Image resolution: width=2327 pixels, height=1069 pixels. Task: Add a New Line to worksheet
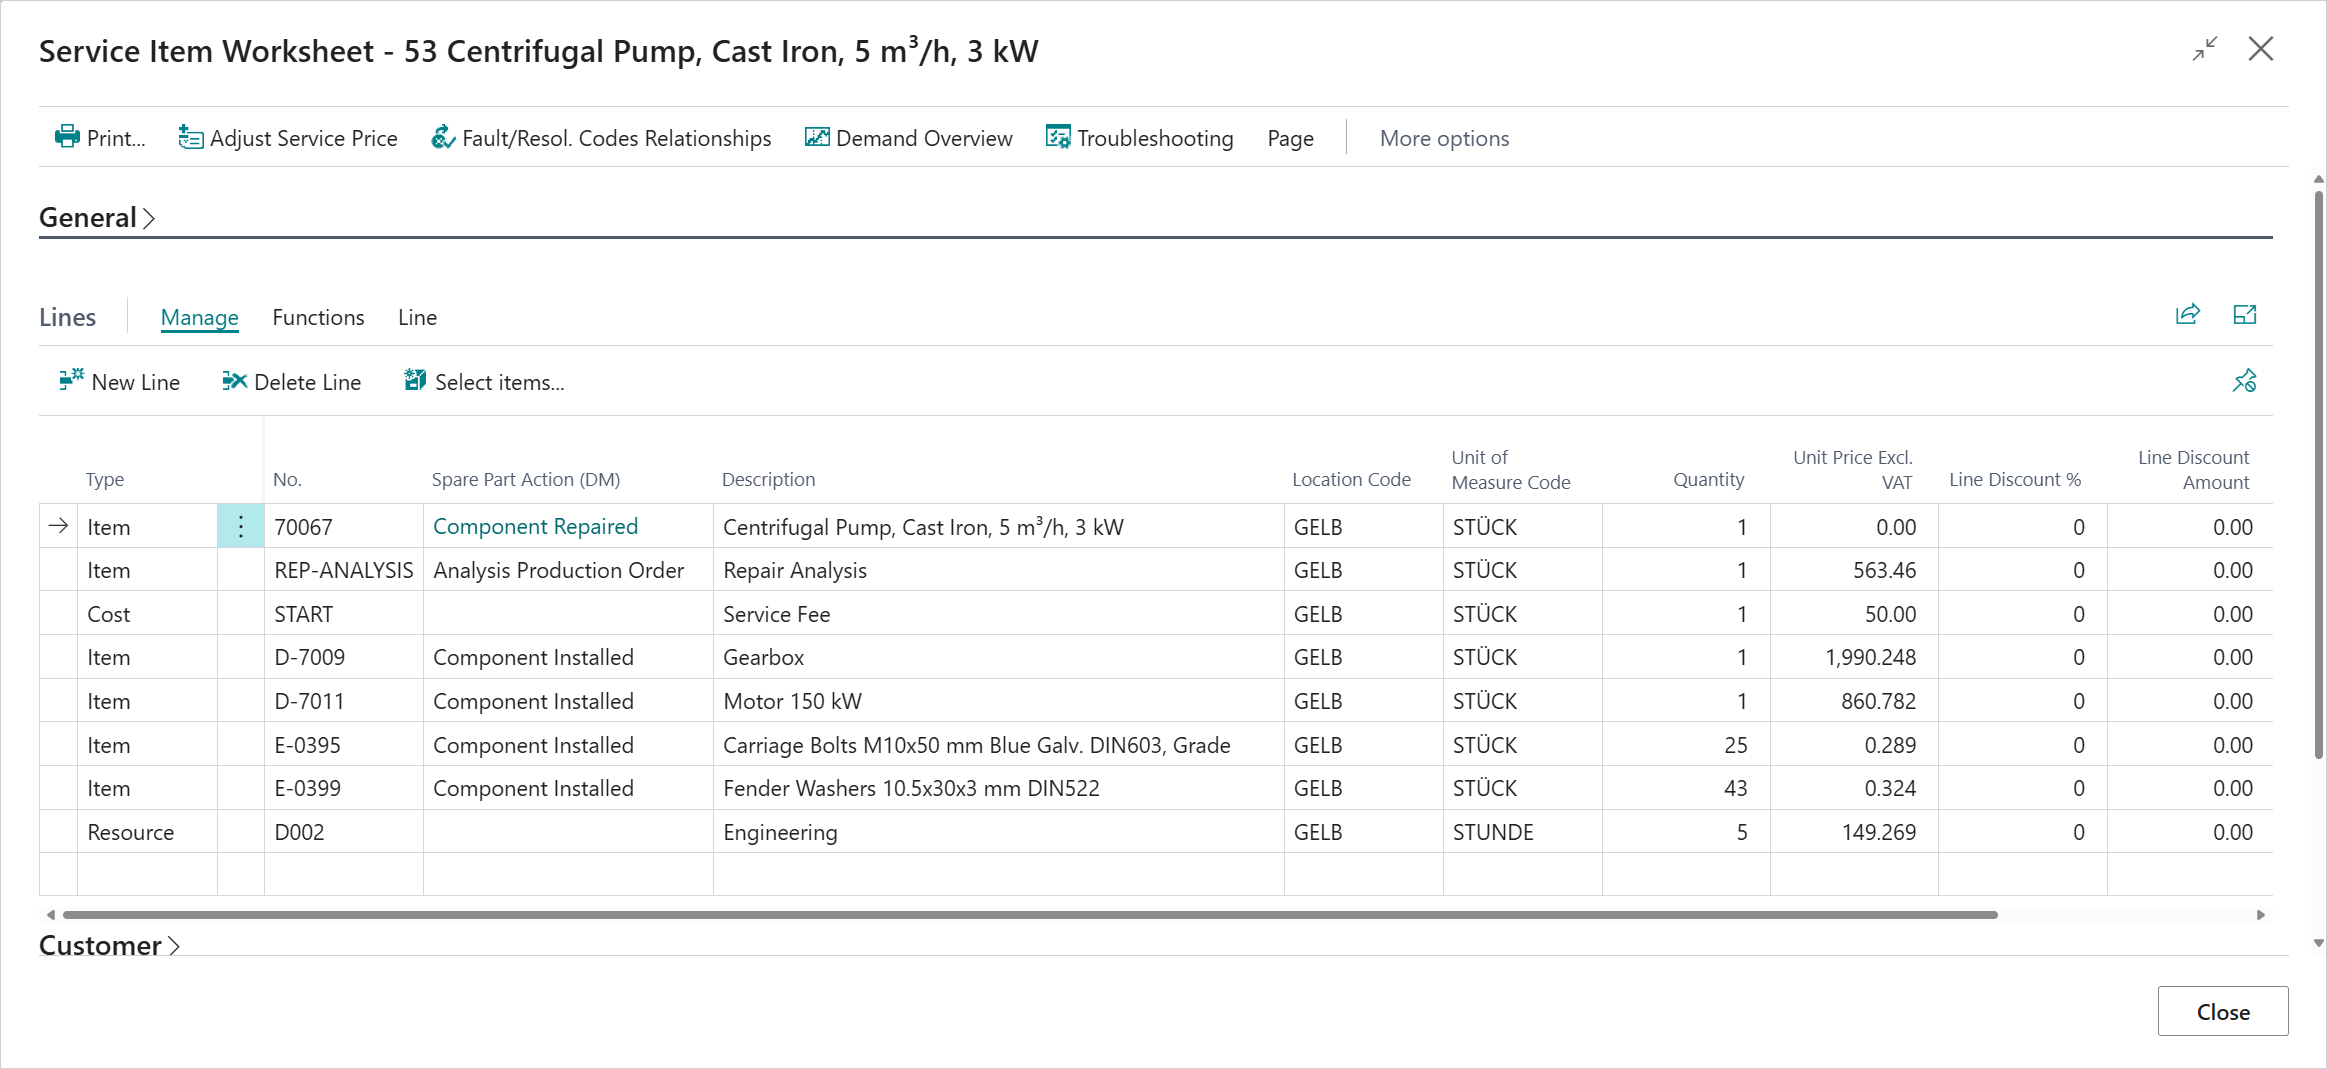pyautogui.click(x=120, y=382)
